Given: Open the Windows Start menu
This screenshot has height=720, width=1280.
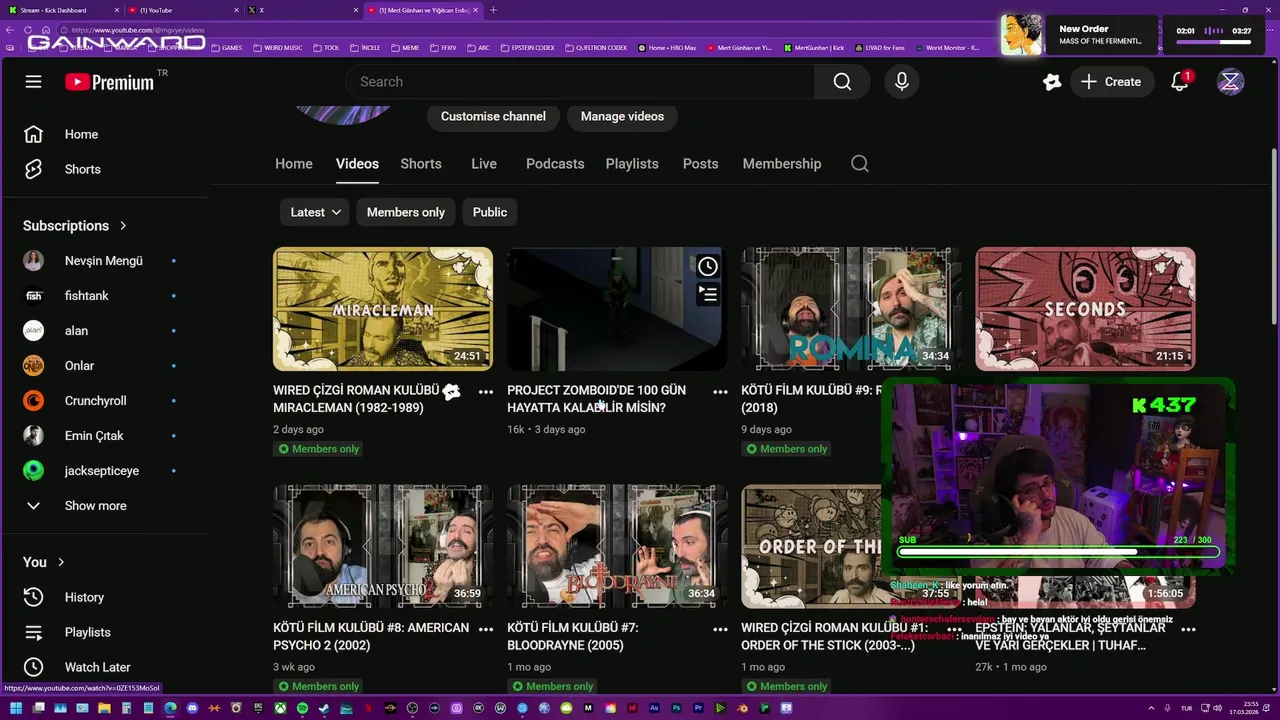Looking at the screenshot, I should point(16,708).
